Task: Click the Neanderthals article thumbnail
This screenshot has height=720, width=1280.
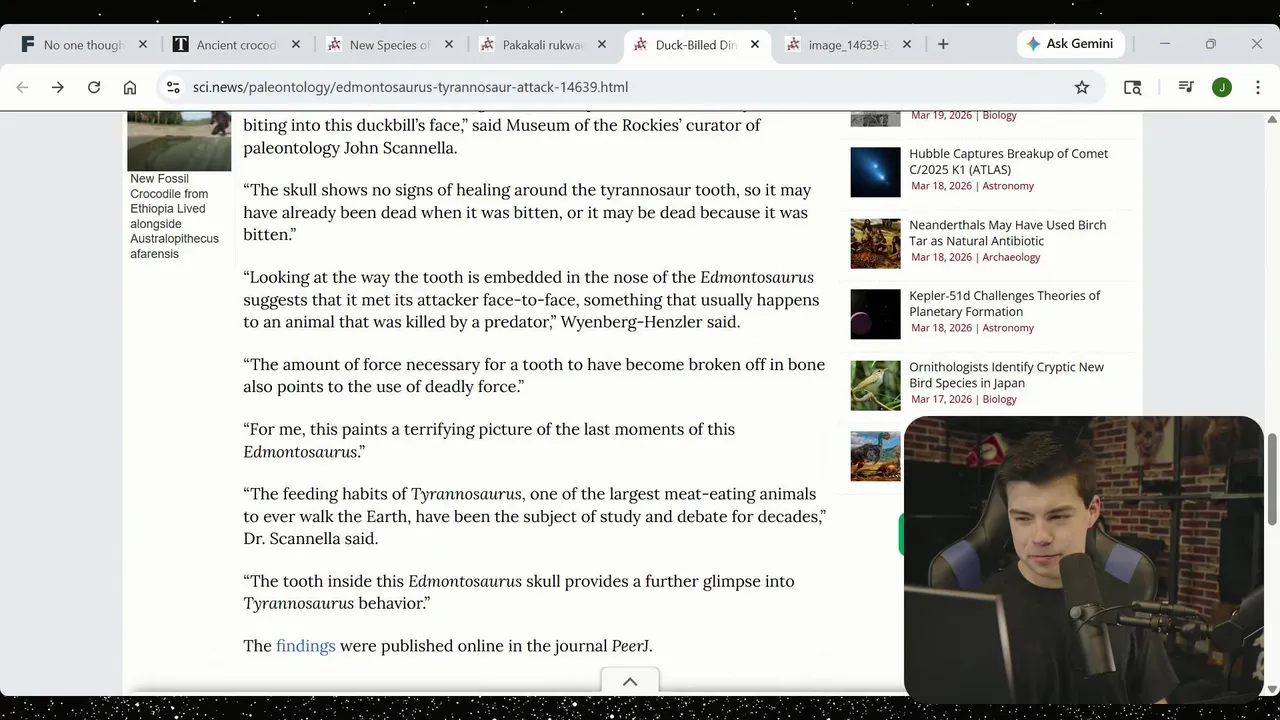Action: coord(876,243)
